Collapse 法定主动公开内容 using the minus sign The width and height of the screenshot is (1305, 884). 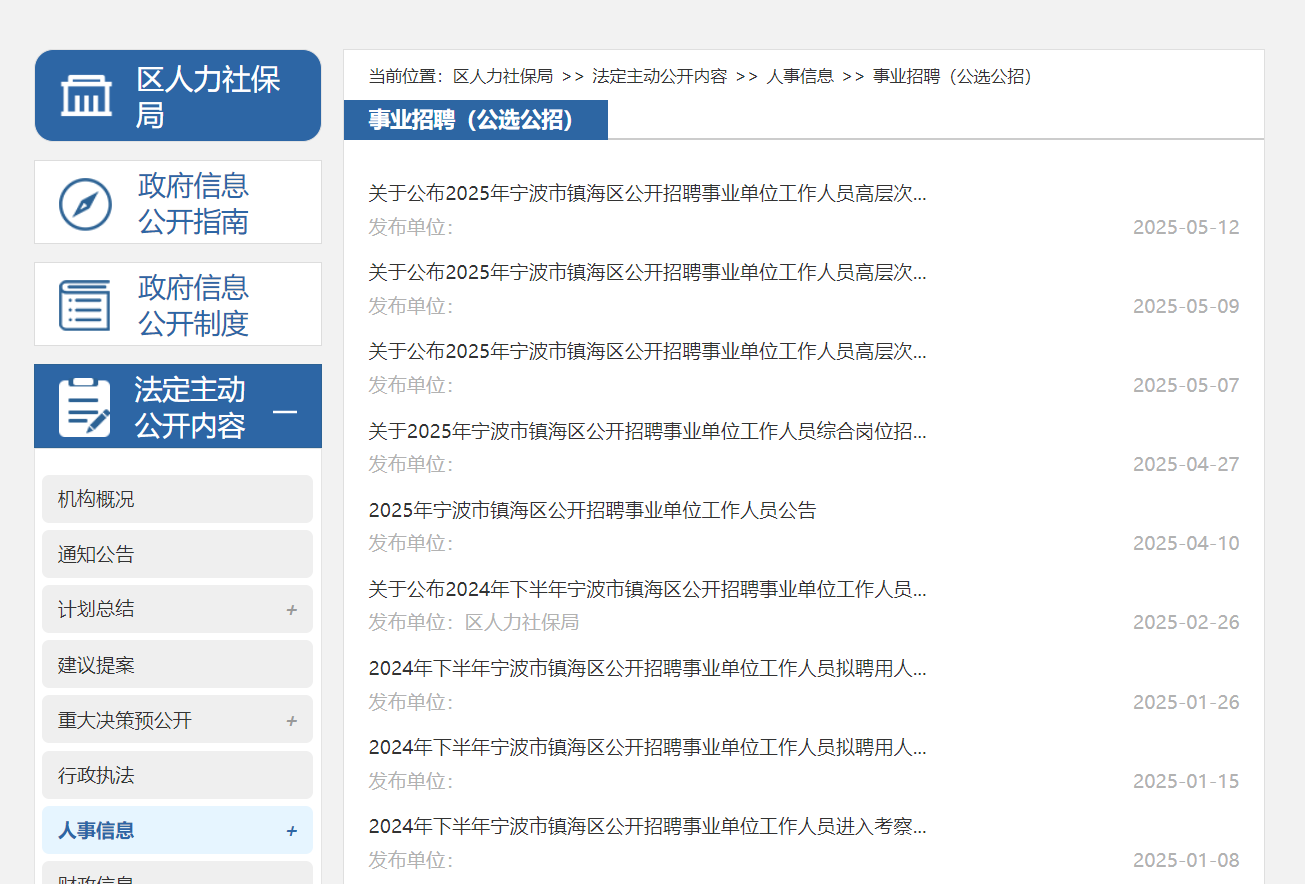click(x=286, y=411)
